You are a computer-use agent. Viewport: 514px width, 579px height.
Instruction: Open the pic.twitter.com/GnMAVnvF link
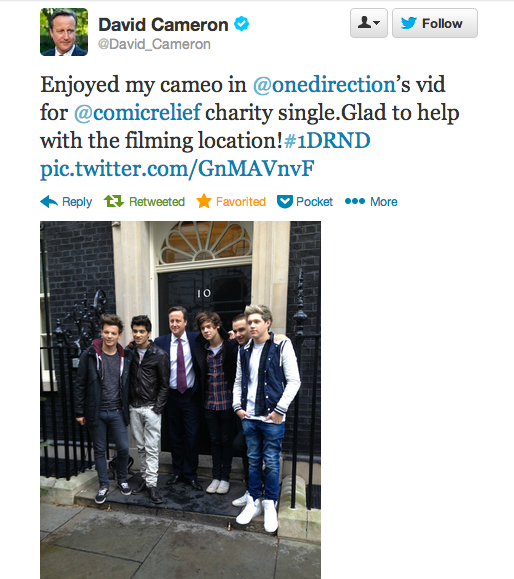pyautogui.click(x=177, y=169)
